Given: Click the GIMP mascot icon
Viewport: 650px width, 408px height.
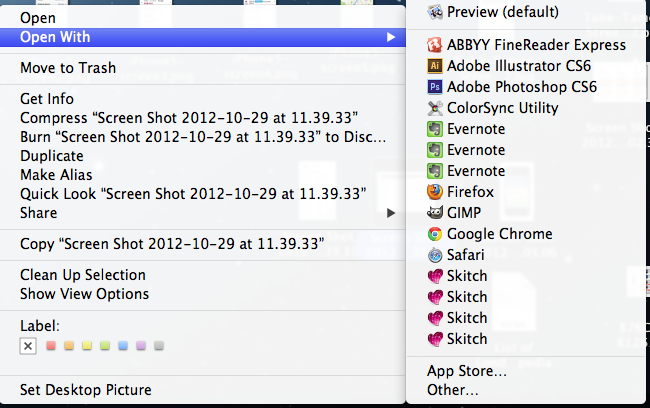Looking at the screenshot, I should click(435, 213).
